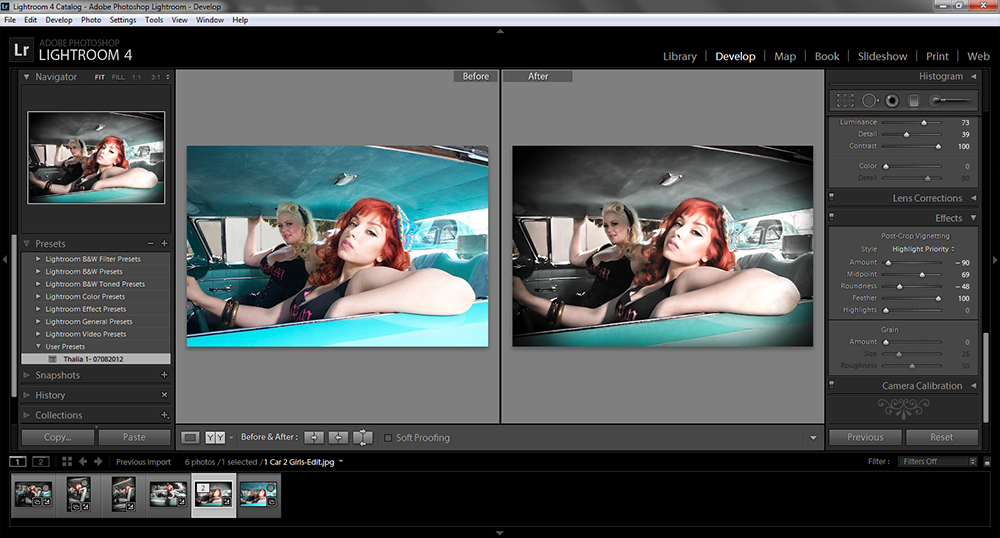1000x538 pixels.
Task: Copy After settings to Before
Action: pyautogui.click(x=338, y=437)
